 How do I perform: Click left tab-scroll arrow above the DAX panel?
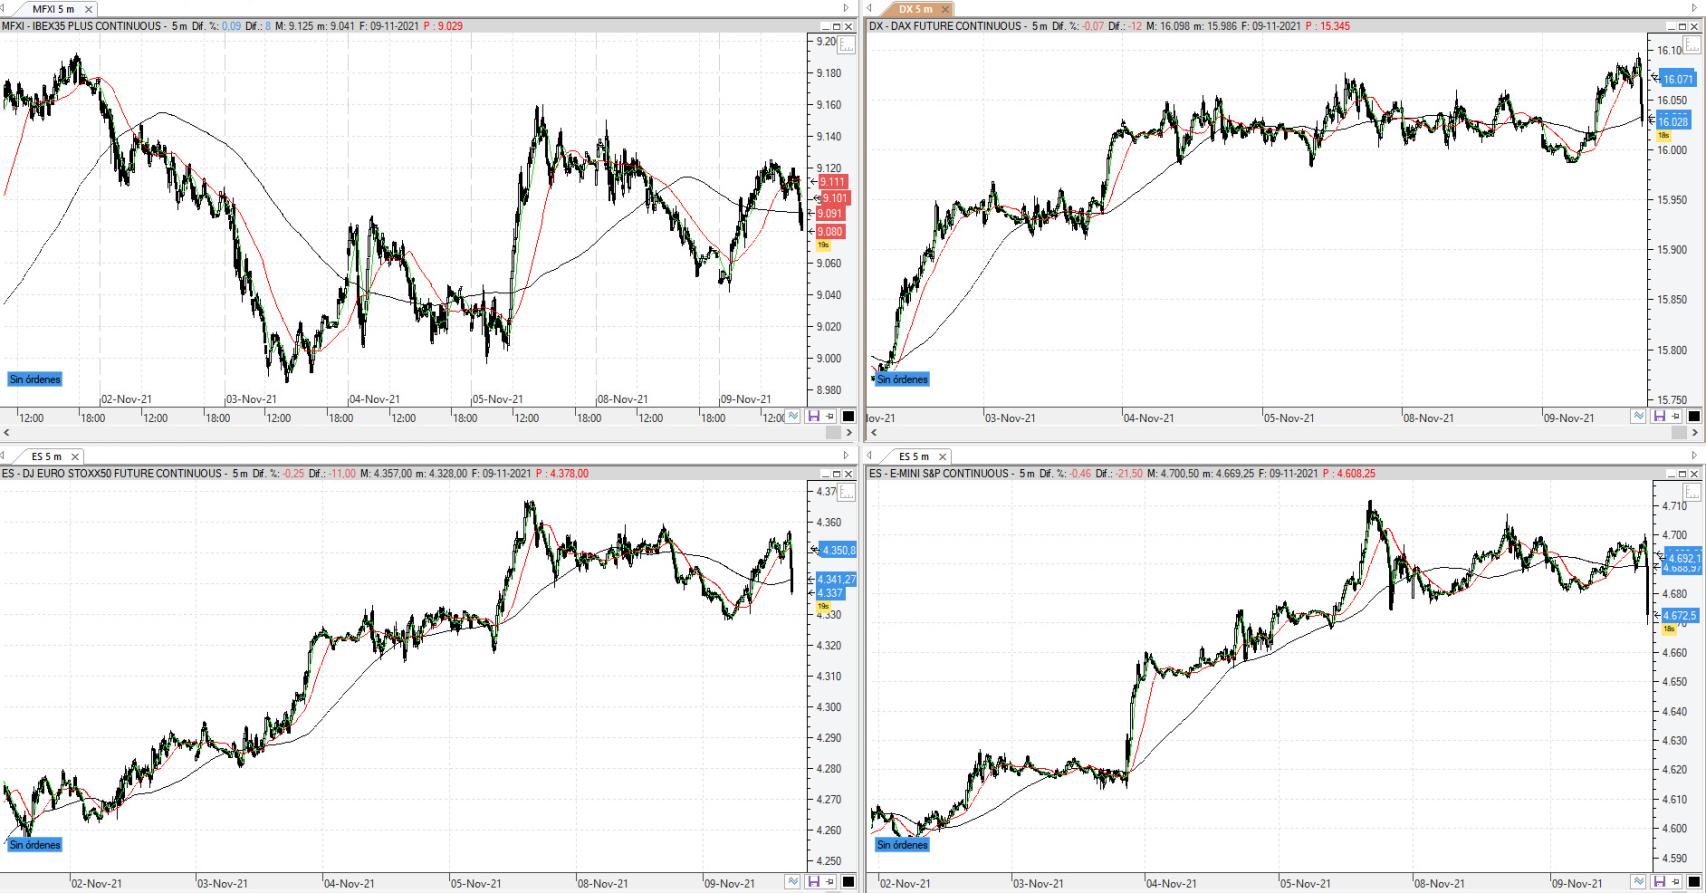coord(870,8)
